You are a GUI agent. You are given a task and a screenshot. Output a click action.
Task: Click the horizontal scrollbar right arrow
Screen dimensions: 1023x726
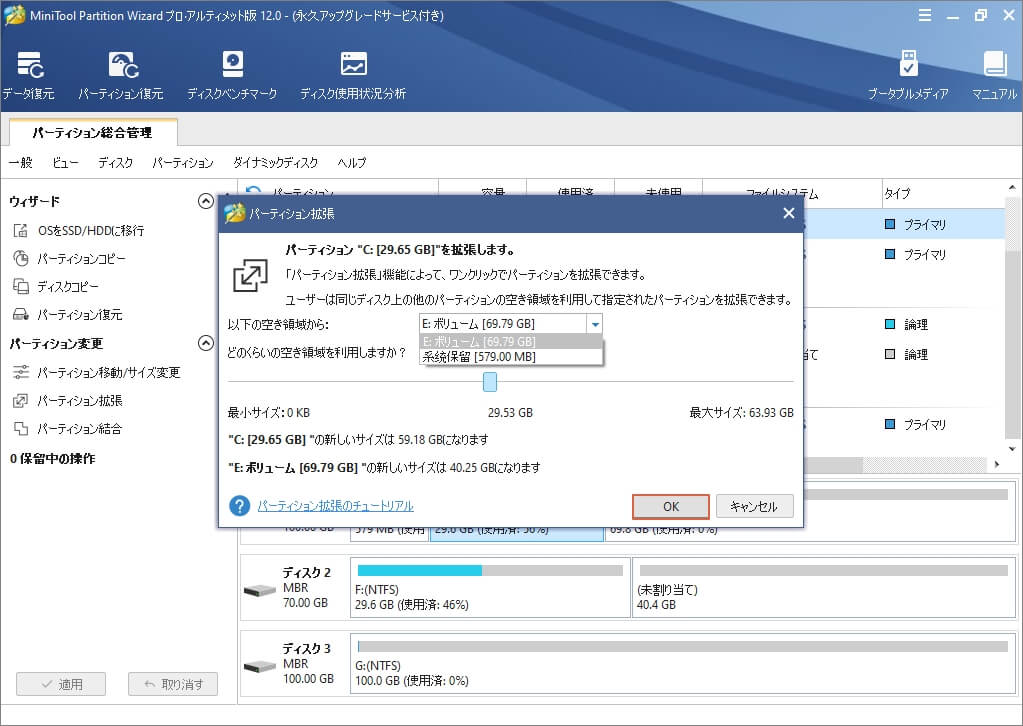pos(997,464)
